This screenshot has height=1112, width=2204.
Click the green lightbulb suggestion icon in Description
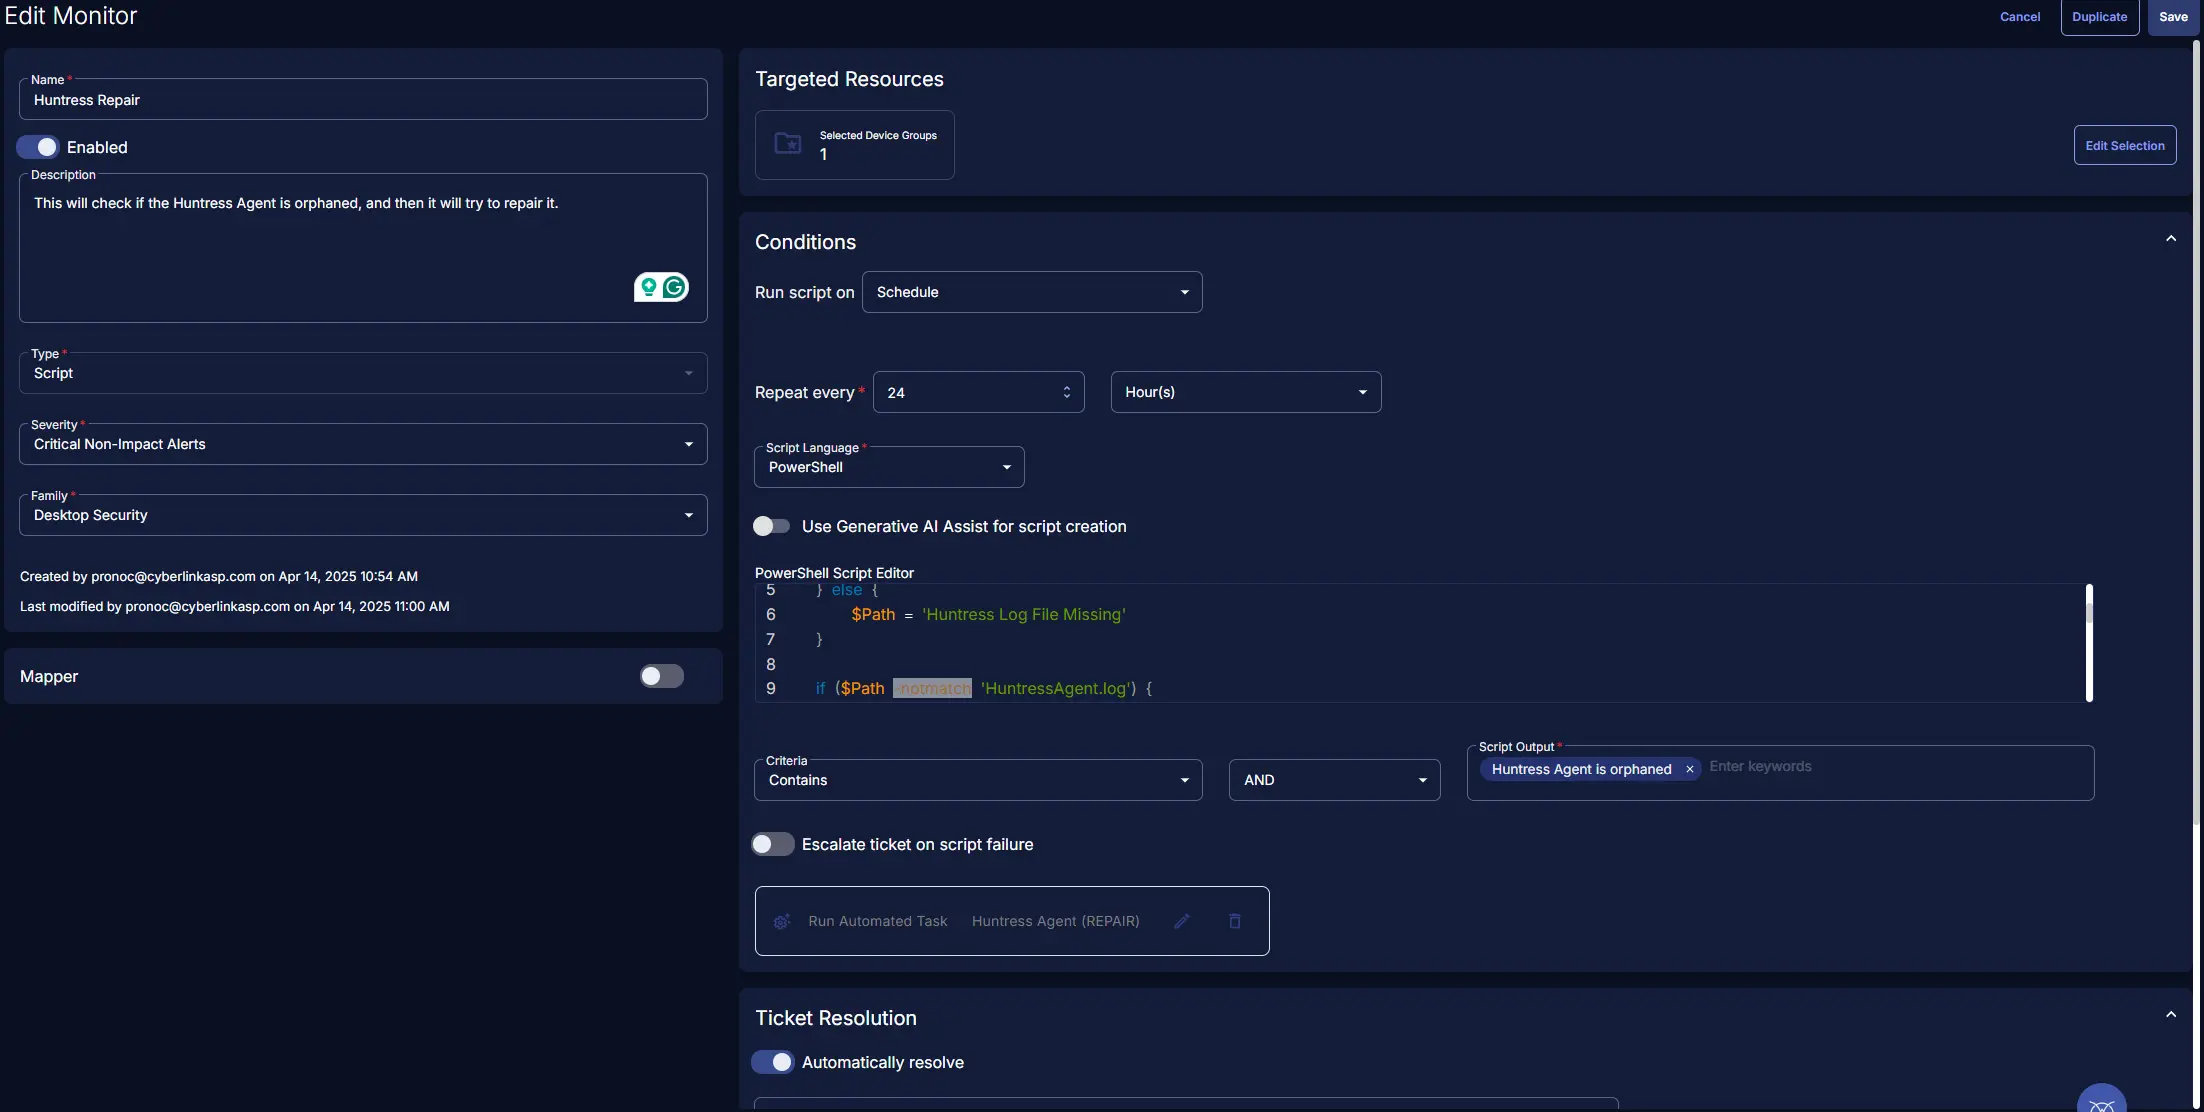[649, 288]
